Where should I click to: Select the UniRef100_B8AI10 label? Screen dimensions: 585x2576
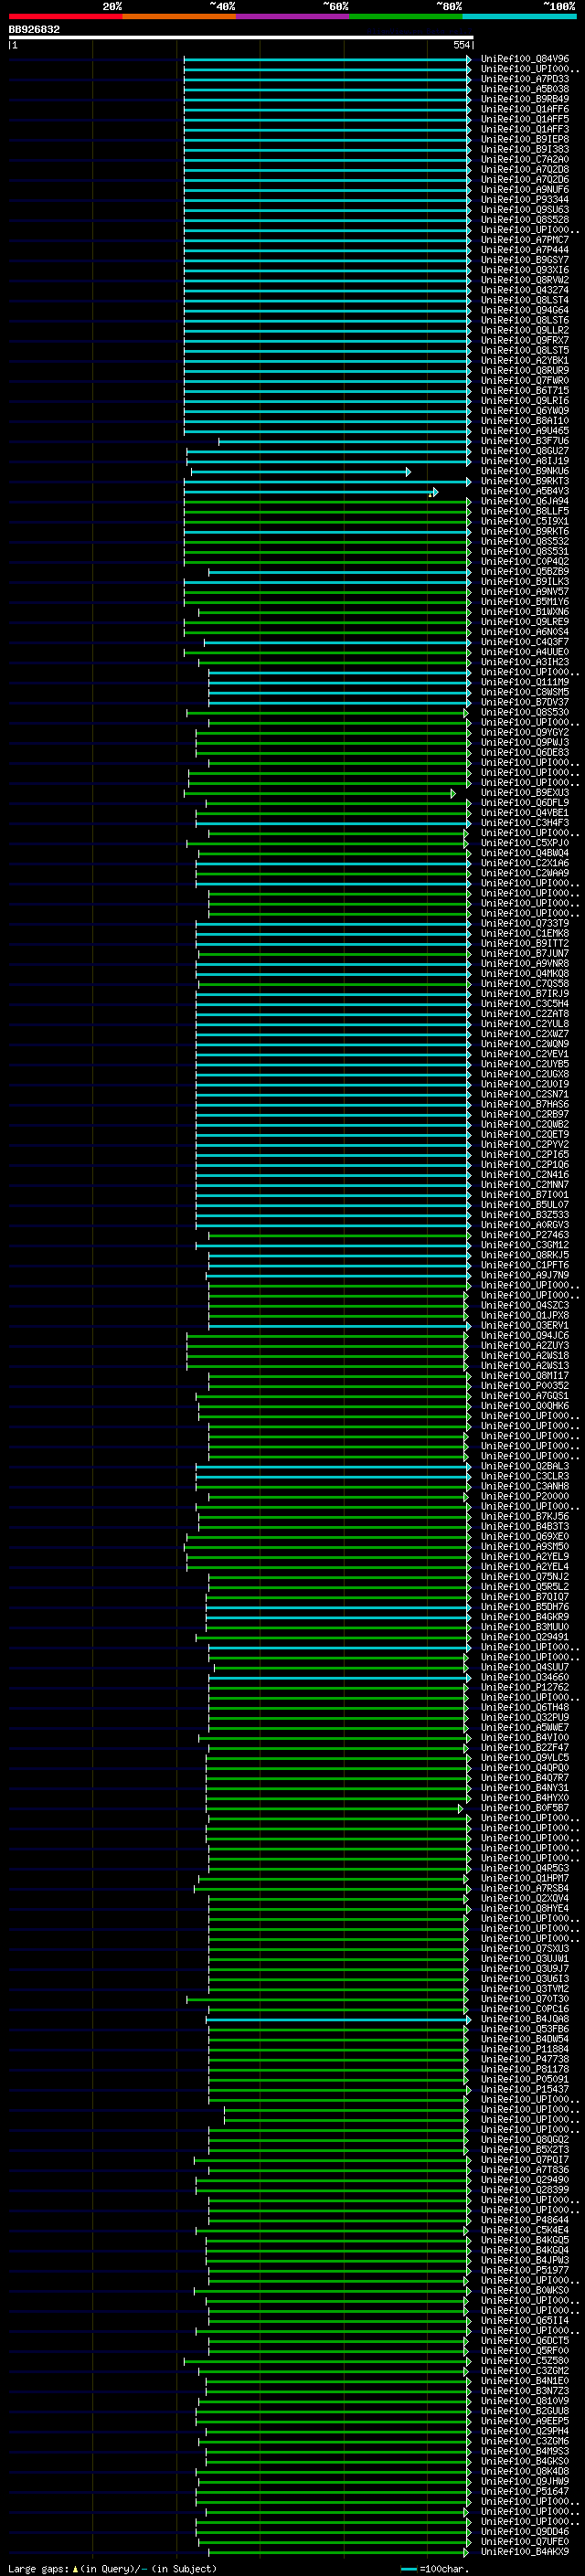[x=525, y=420]
